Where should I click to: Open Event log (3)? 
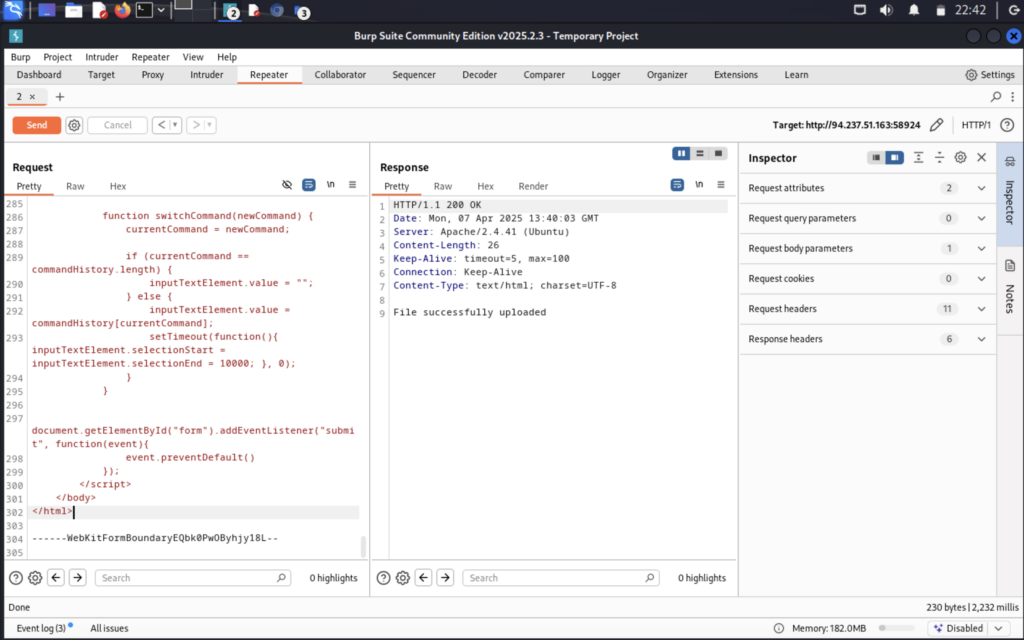(43, 628)
